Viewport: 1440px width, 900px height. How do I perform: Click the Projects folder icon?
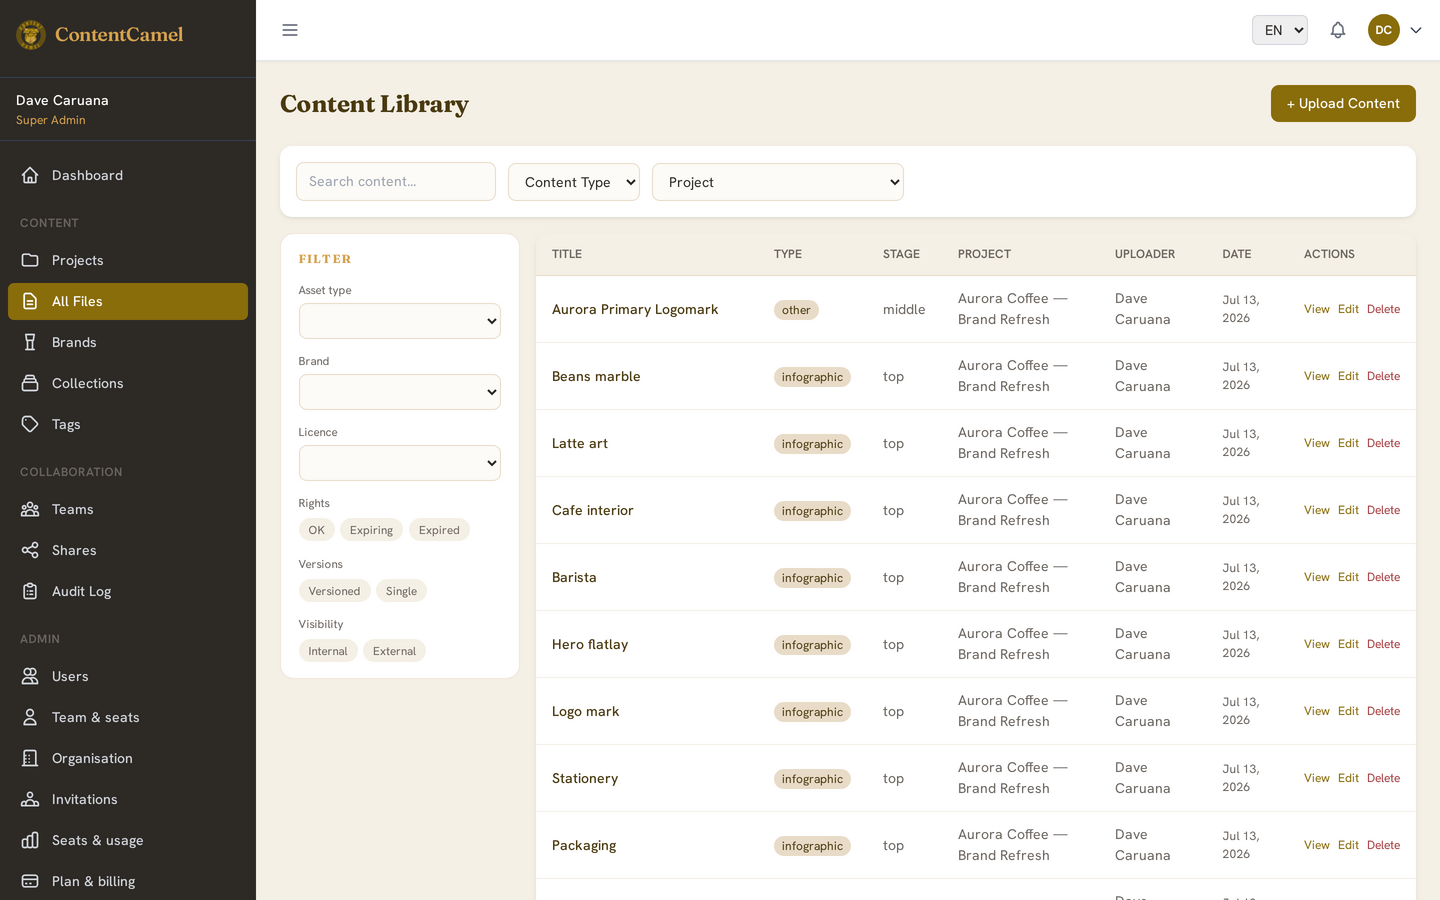[x=30, y=260]
